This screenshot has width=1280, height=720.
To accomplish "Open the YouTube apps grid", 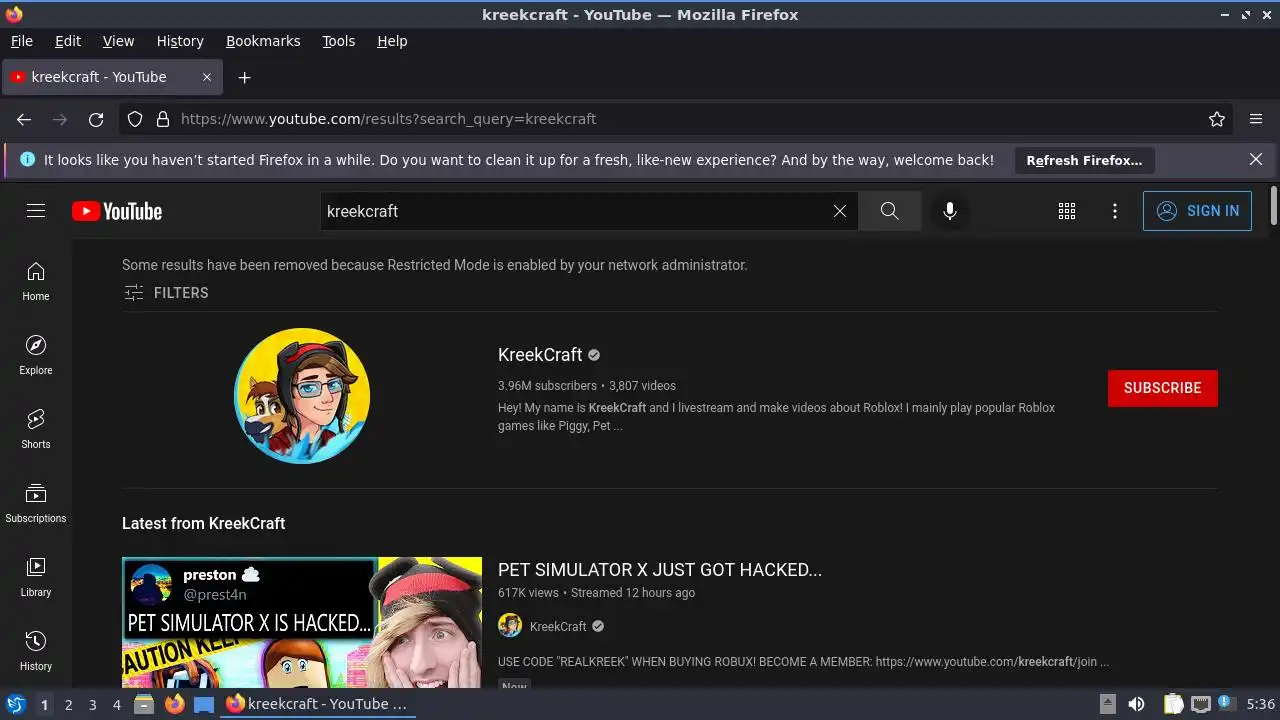I will click(1067, 211).
